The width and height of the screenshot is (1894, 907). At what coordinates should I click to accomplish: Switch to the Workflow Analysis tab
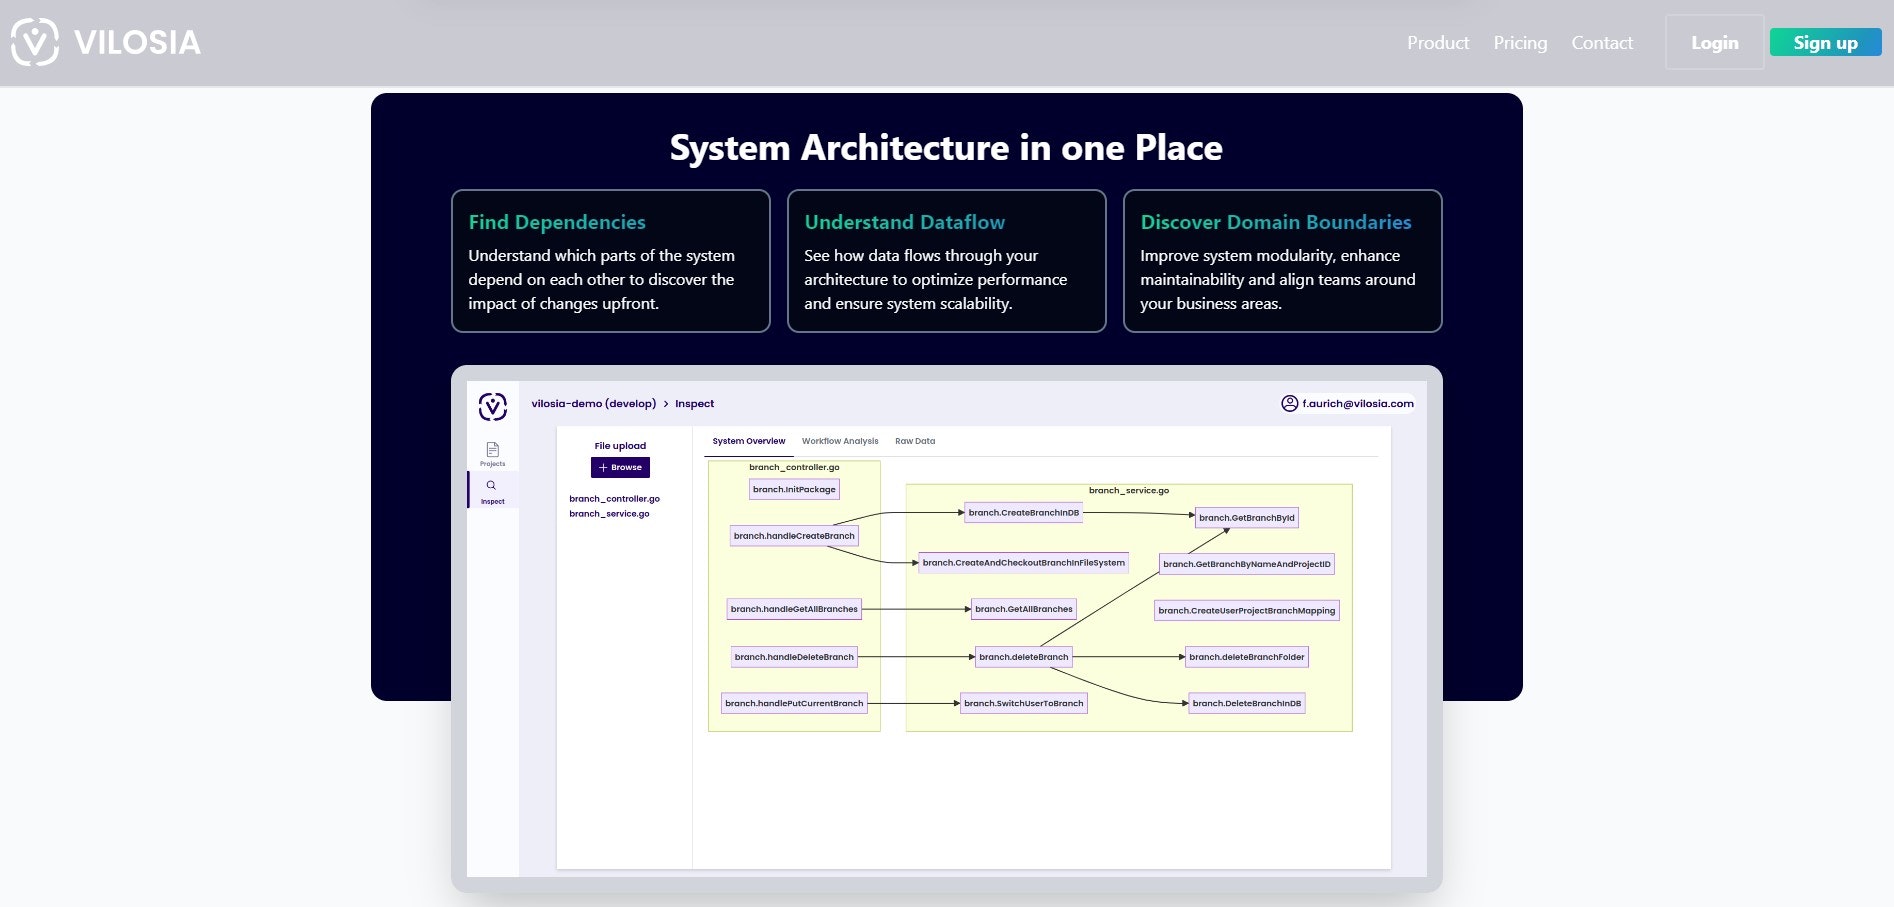(x=840, y=441)
